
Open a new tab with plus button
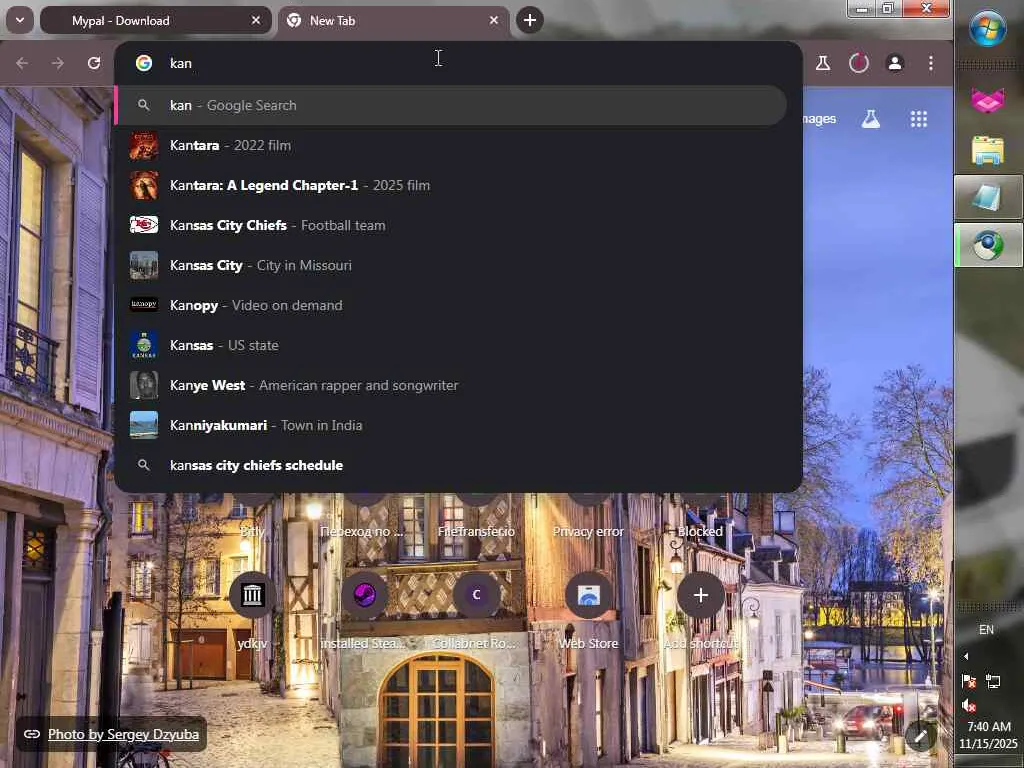click(530, 20)
